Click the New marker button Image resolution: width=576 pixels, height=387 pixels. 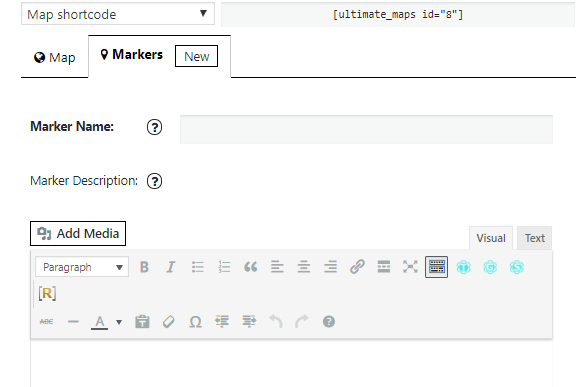[197, 56]
